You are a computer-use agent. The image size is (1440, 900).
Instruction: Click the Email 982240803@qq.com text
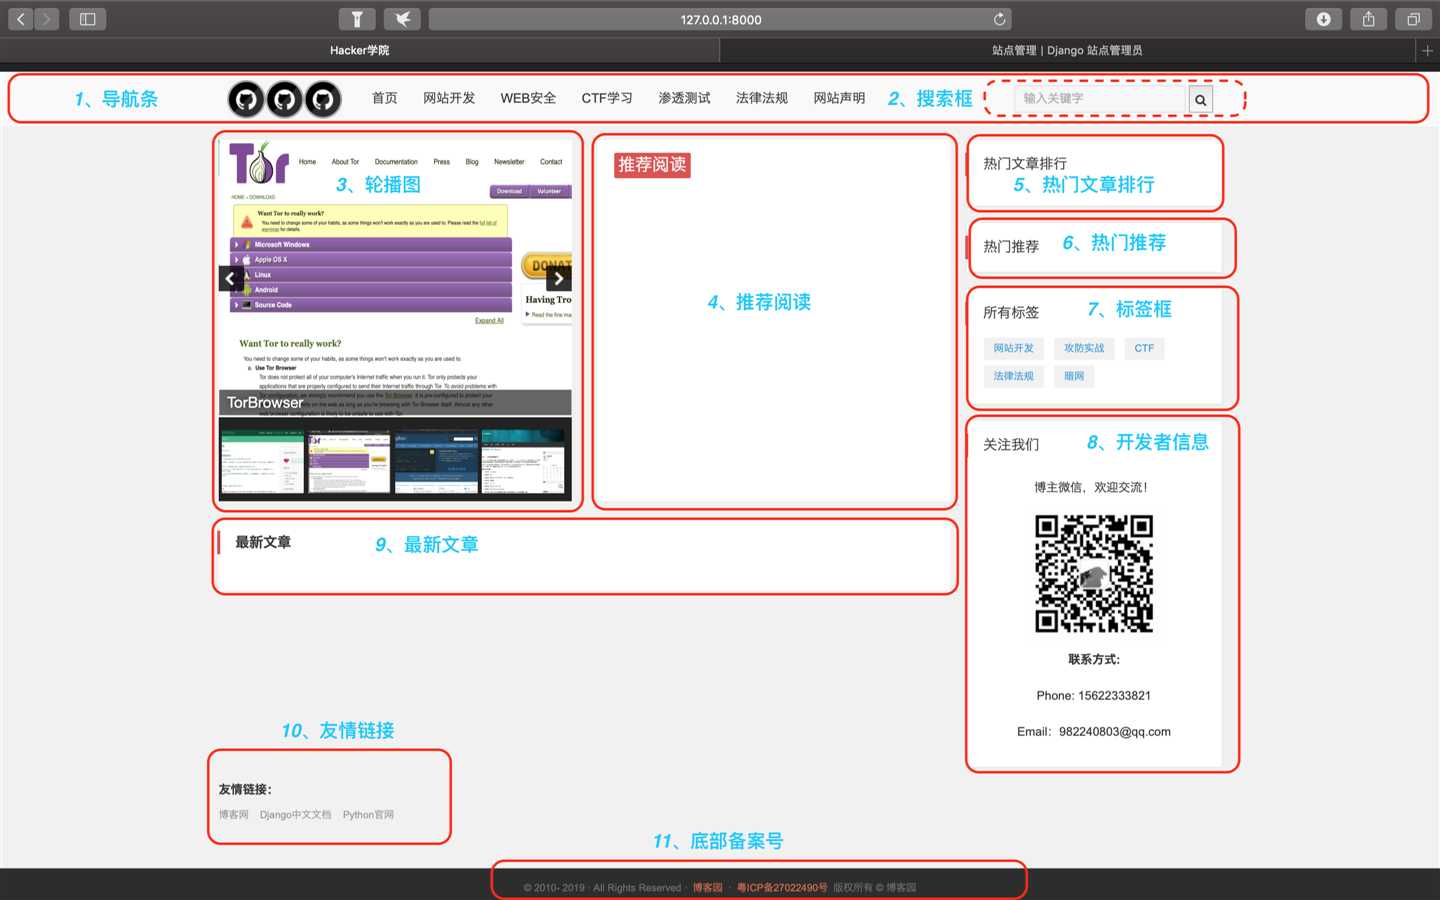pyautogui.click(x=1094, y=732)
